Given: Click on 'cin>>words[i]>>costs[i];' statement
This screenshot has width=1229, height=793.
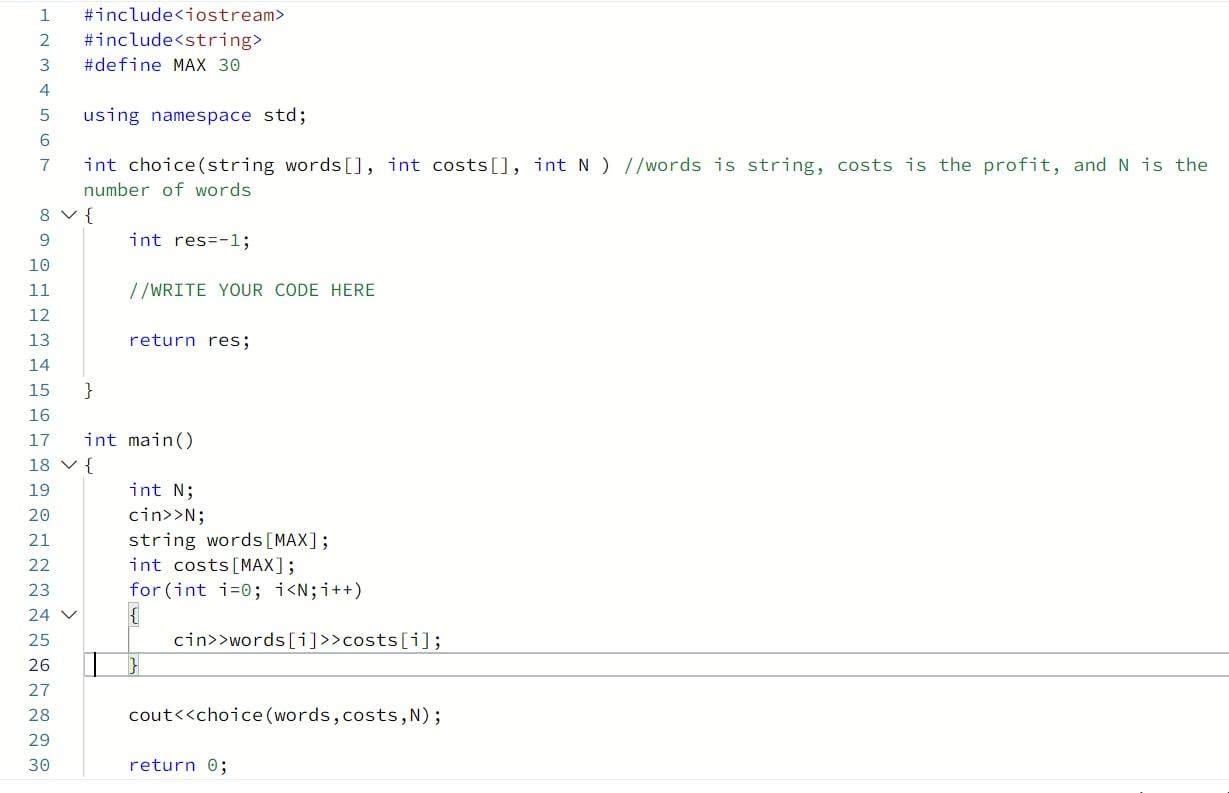Looking at the screenshot, I should pos(307,640).
